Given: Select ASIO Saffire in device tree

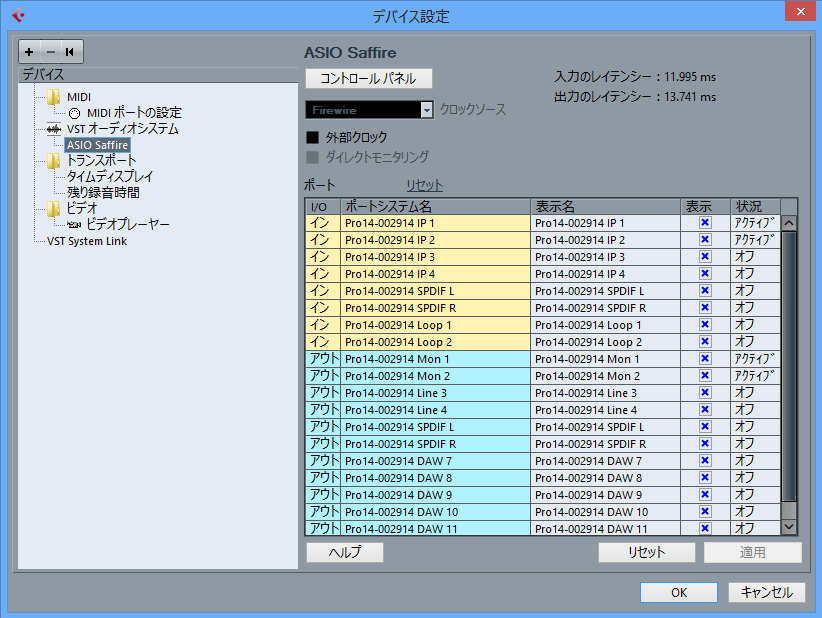Looking at the screenshot, I should click(x=98, y=145).
